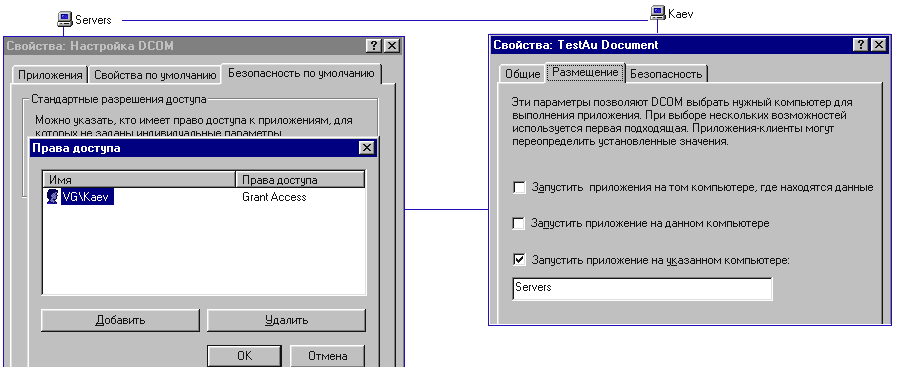Click help button in TestAu Document window
This screenshot has height=367, width=908.
click(x=861, y=45)
